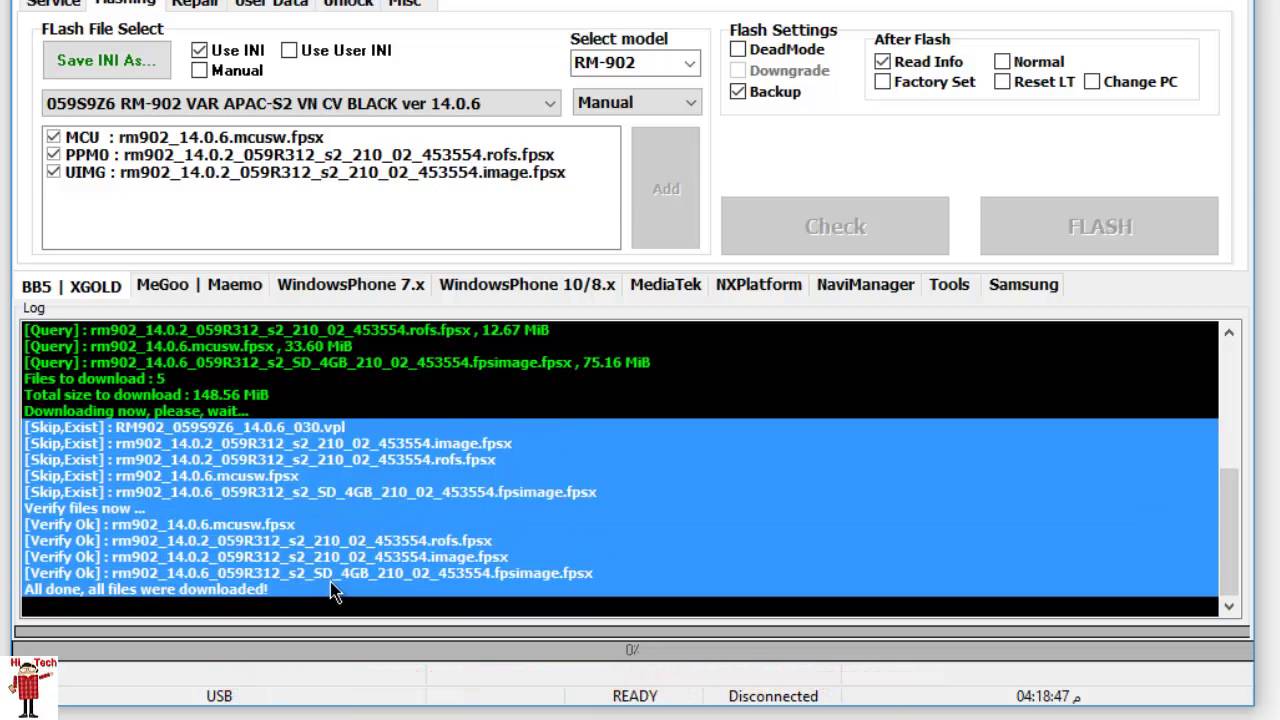
Task: Switch to BB5 | XGOLD tab
Action: pos(72,286)
